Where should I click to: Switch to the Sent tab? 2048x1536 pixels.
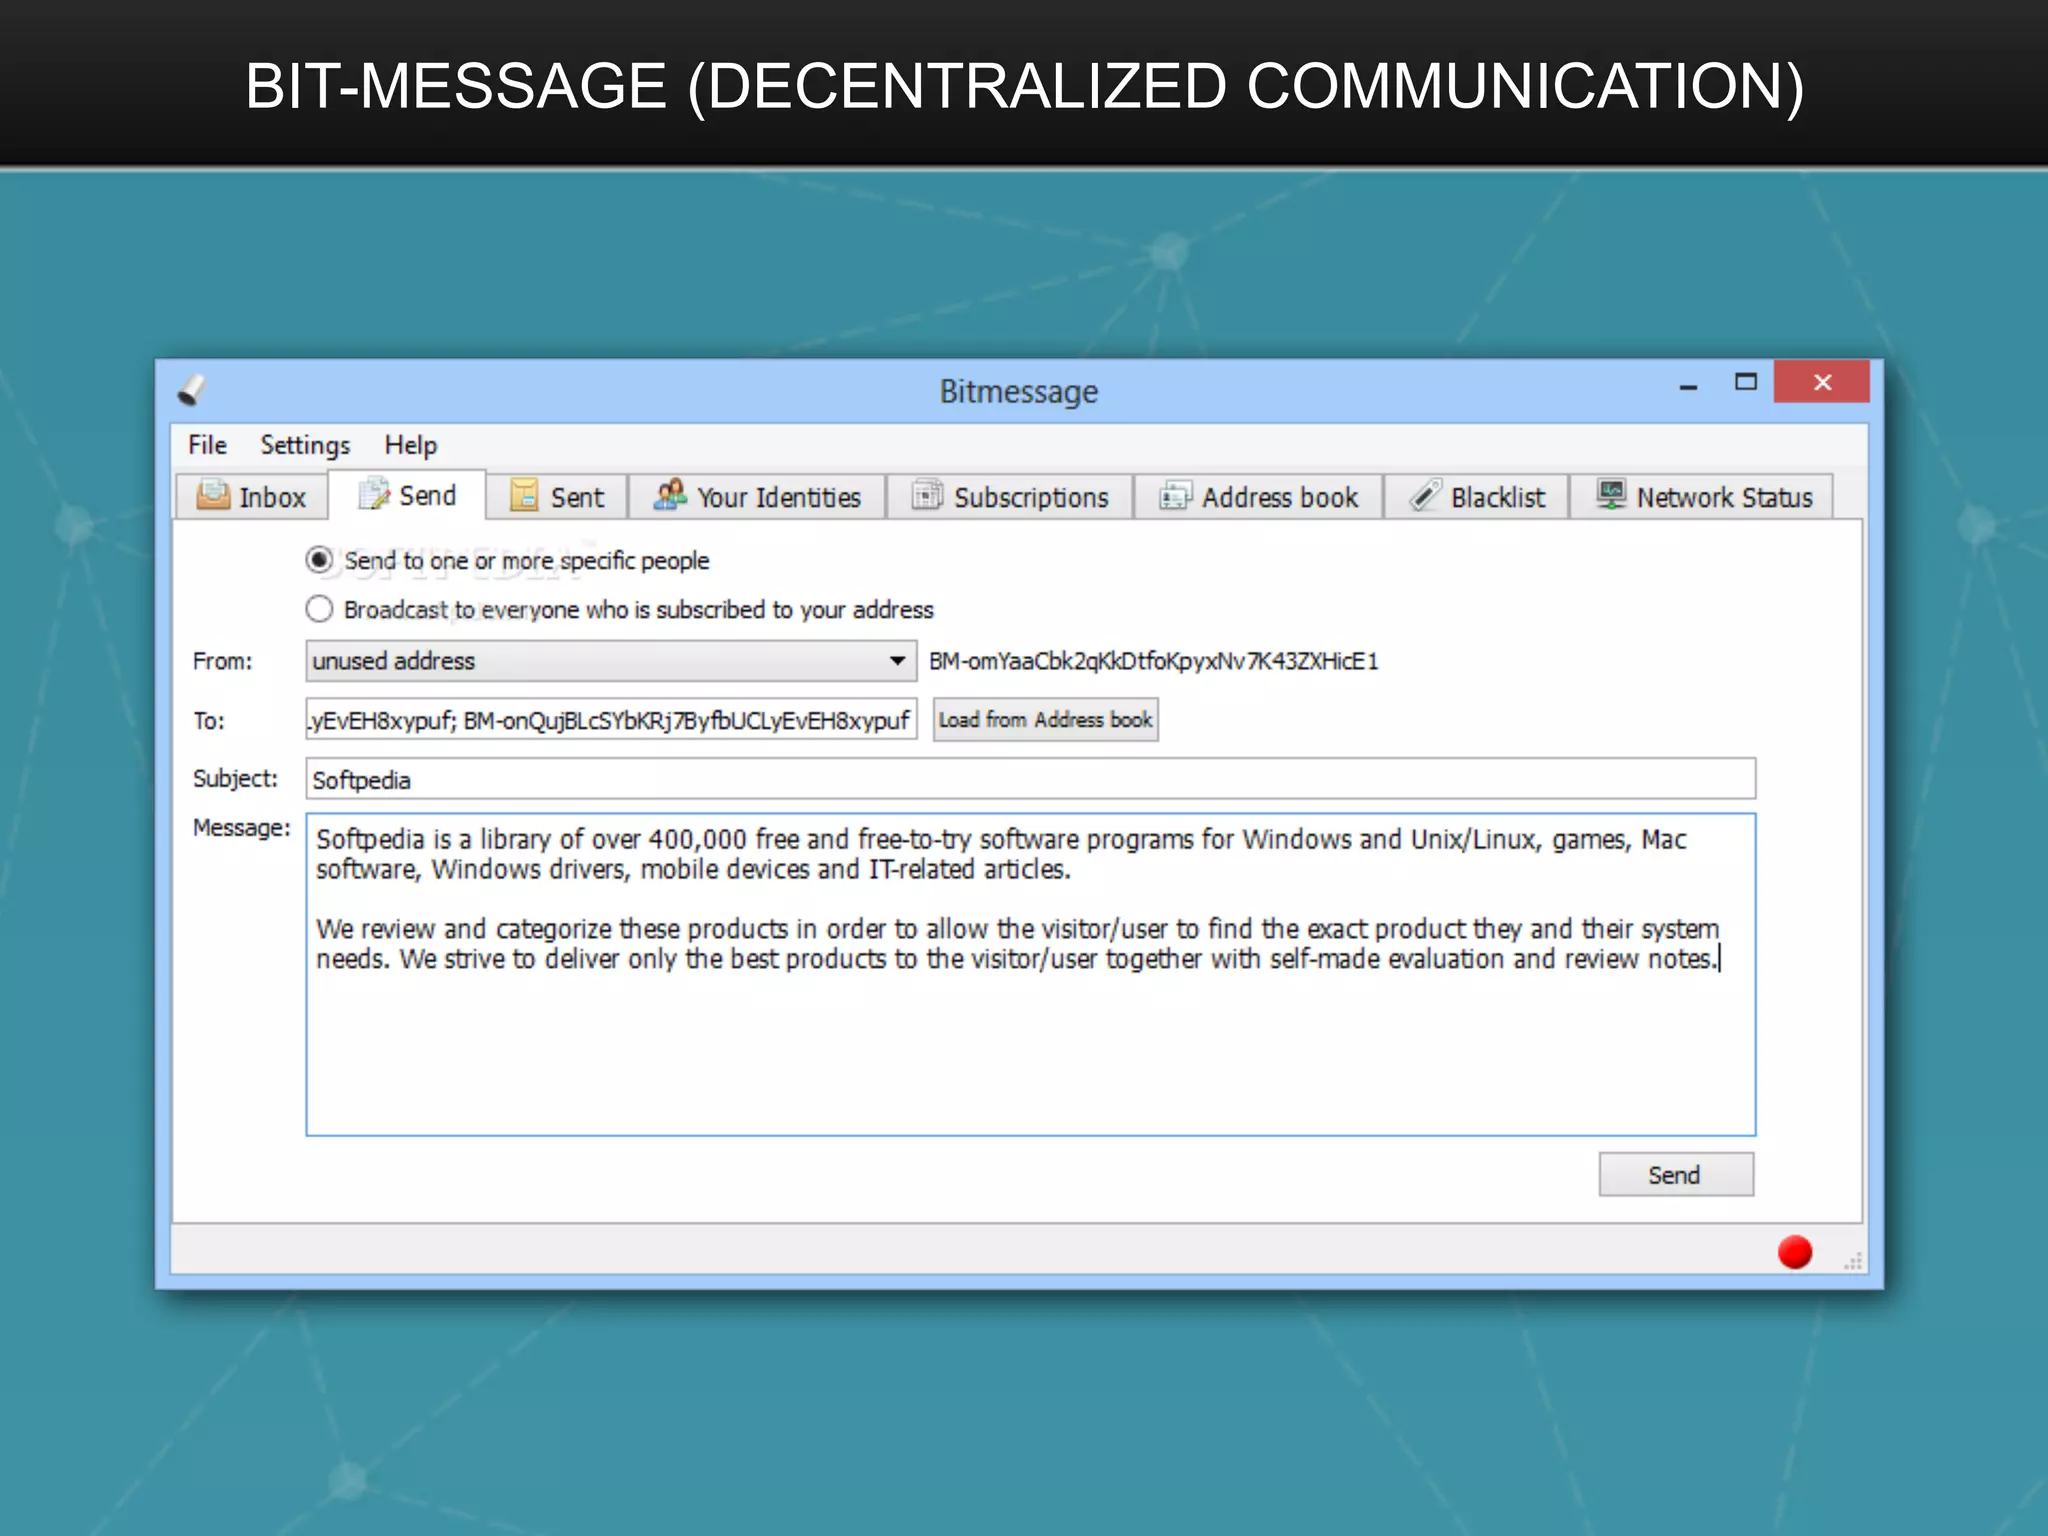click(558, 497)
